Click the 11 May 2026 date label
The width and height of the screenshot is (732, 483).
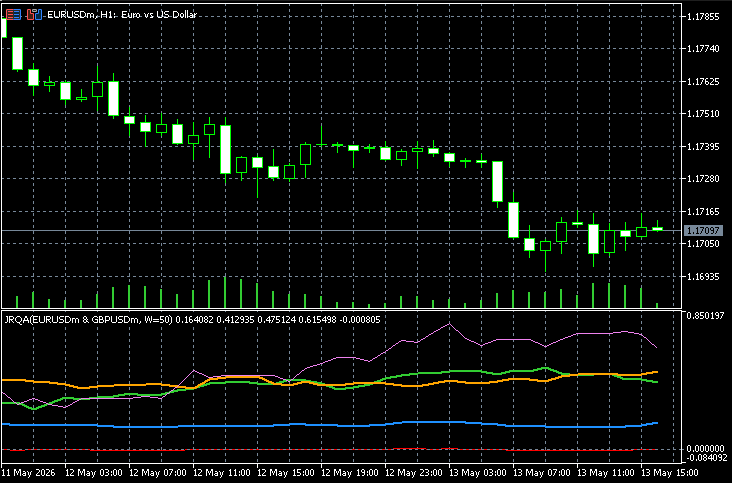click(28, 473)
